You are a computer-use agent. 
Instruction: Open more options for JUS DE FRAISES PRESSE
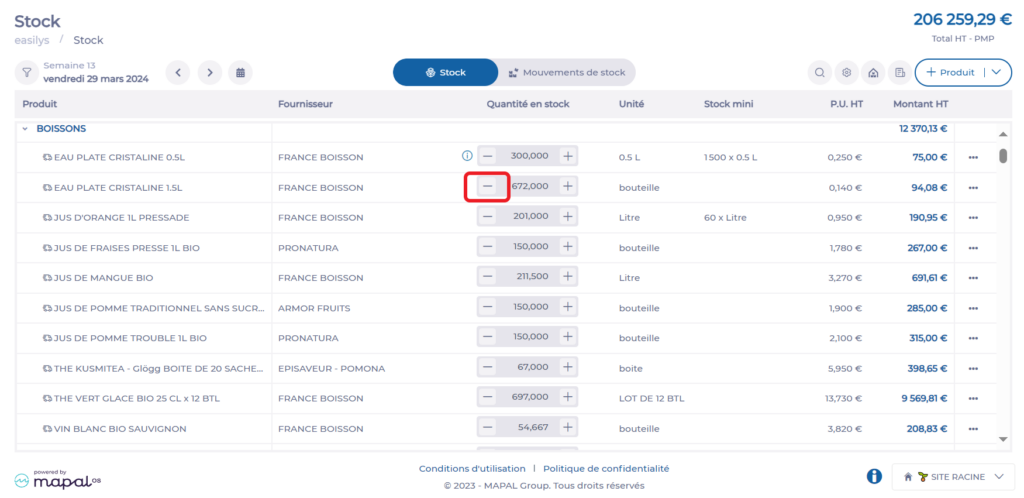coord(973,248)
